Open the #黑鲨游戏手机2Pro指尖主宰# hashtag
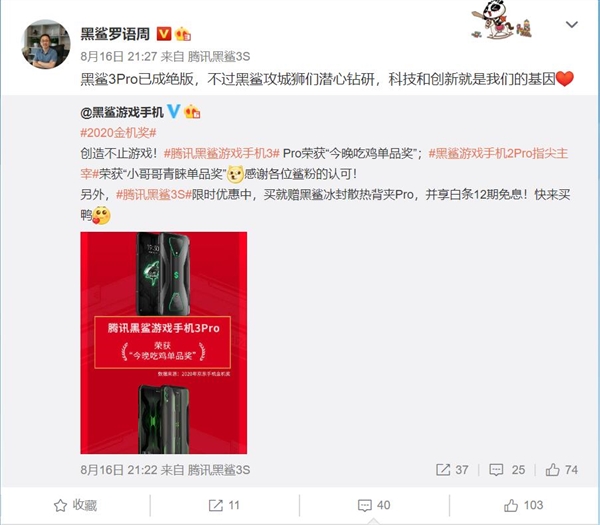600x525 pixels. [x=499, y=153]
